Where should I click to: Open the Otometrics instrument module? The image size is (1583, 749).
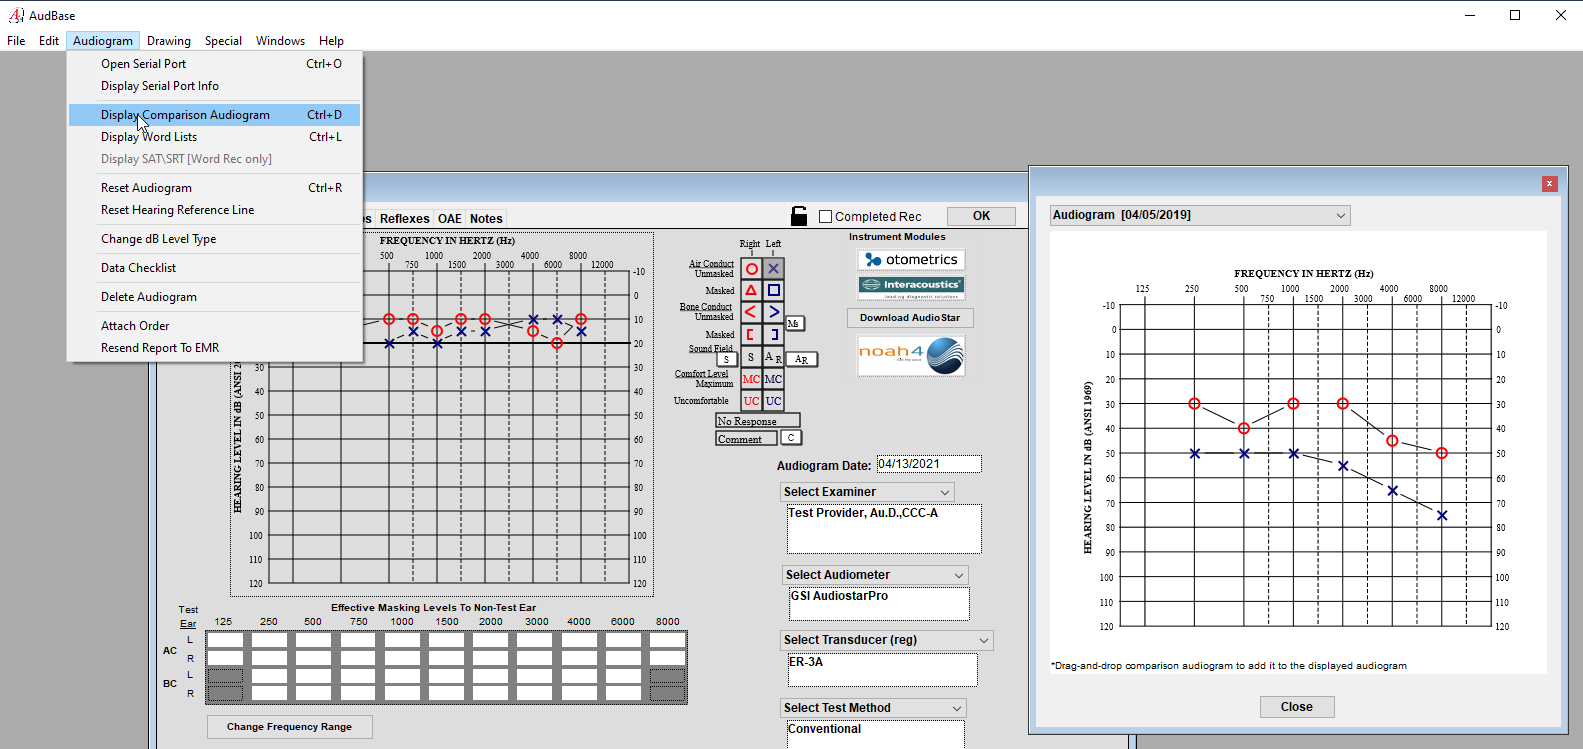point(911,260)
